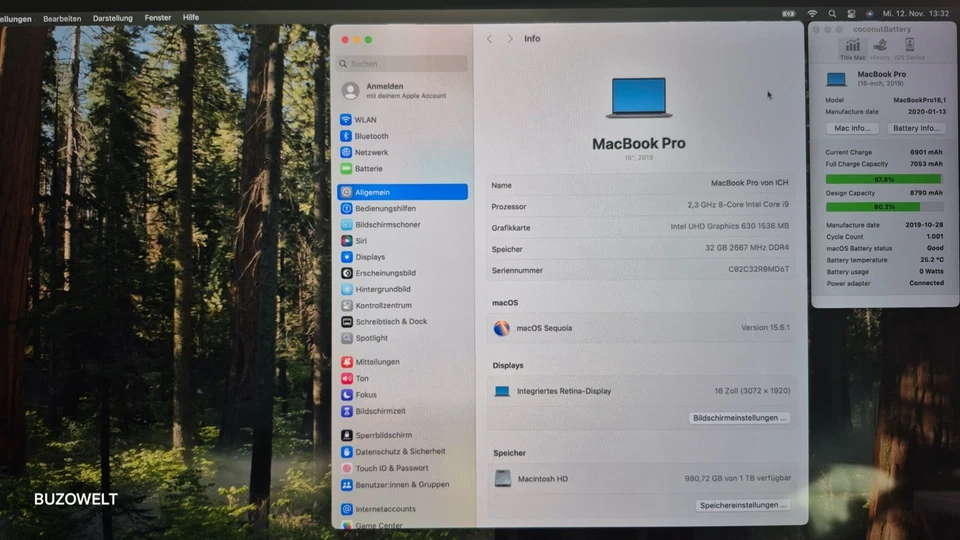Viewport: 960px width, 540px height.
Task: Click Cycle Count value in coconutBattery
Action: [934, 236]
